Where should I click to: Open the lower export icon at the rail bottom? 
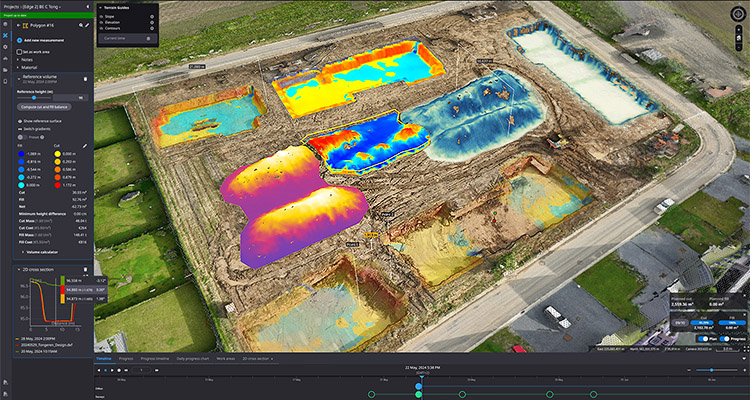pos(5,393)
